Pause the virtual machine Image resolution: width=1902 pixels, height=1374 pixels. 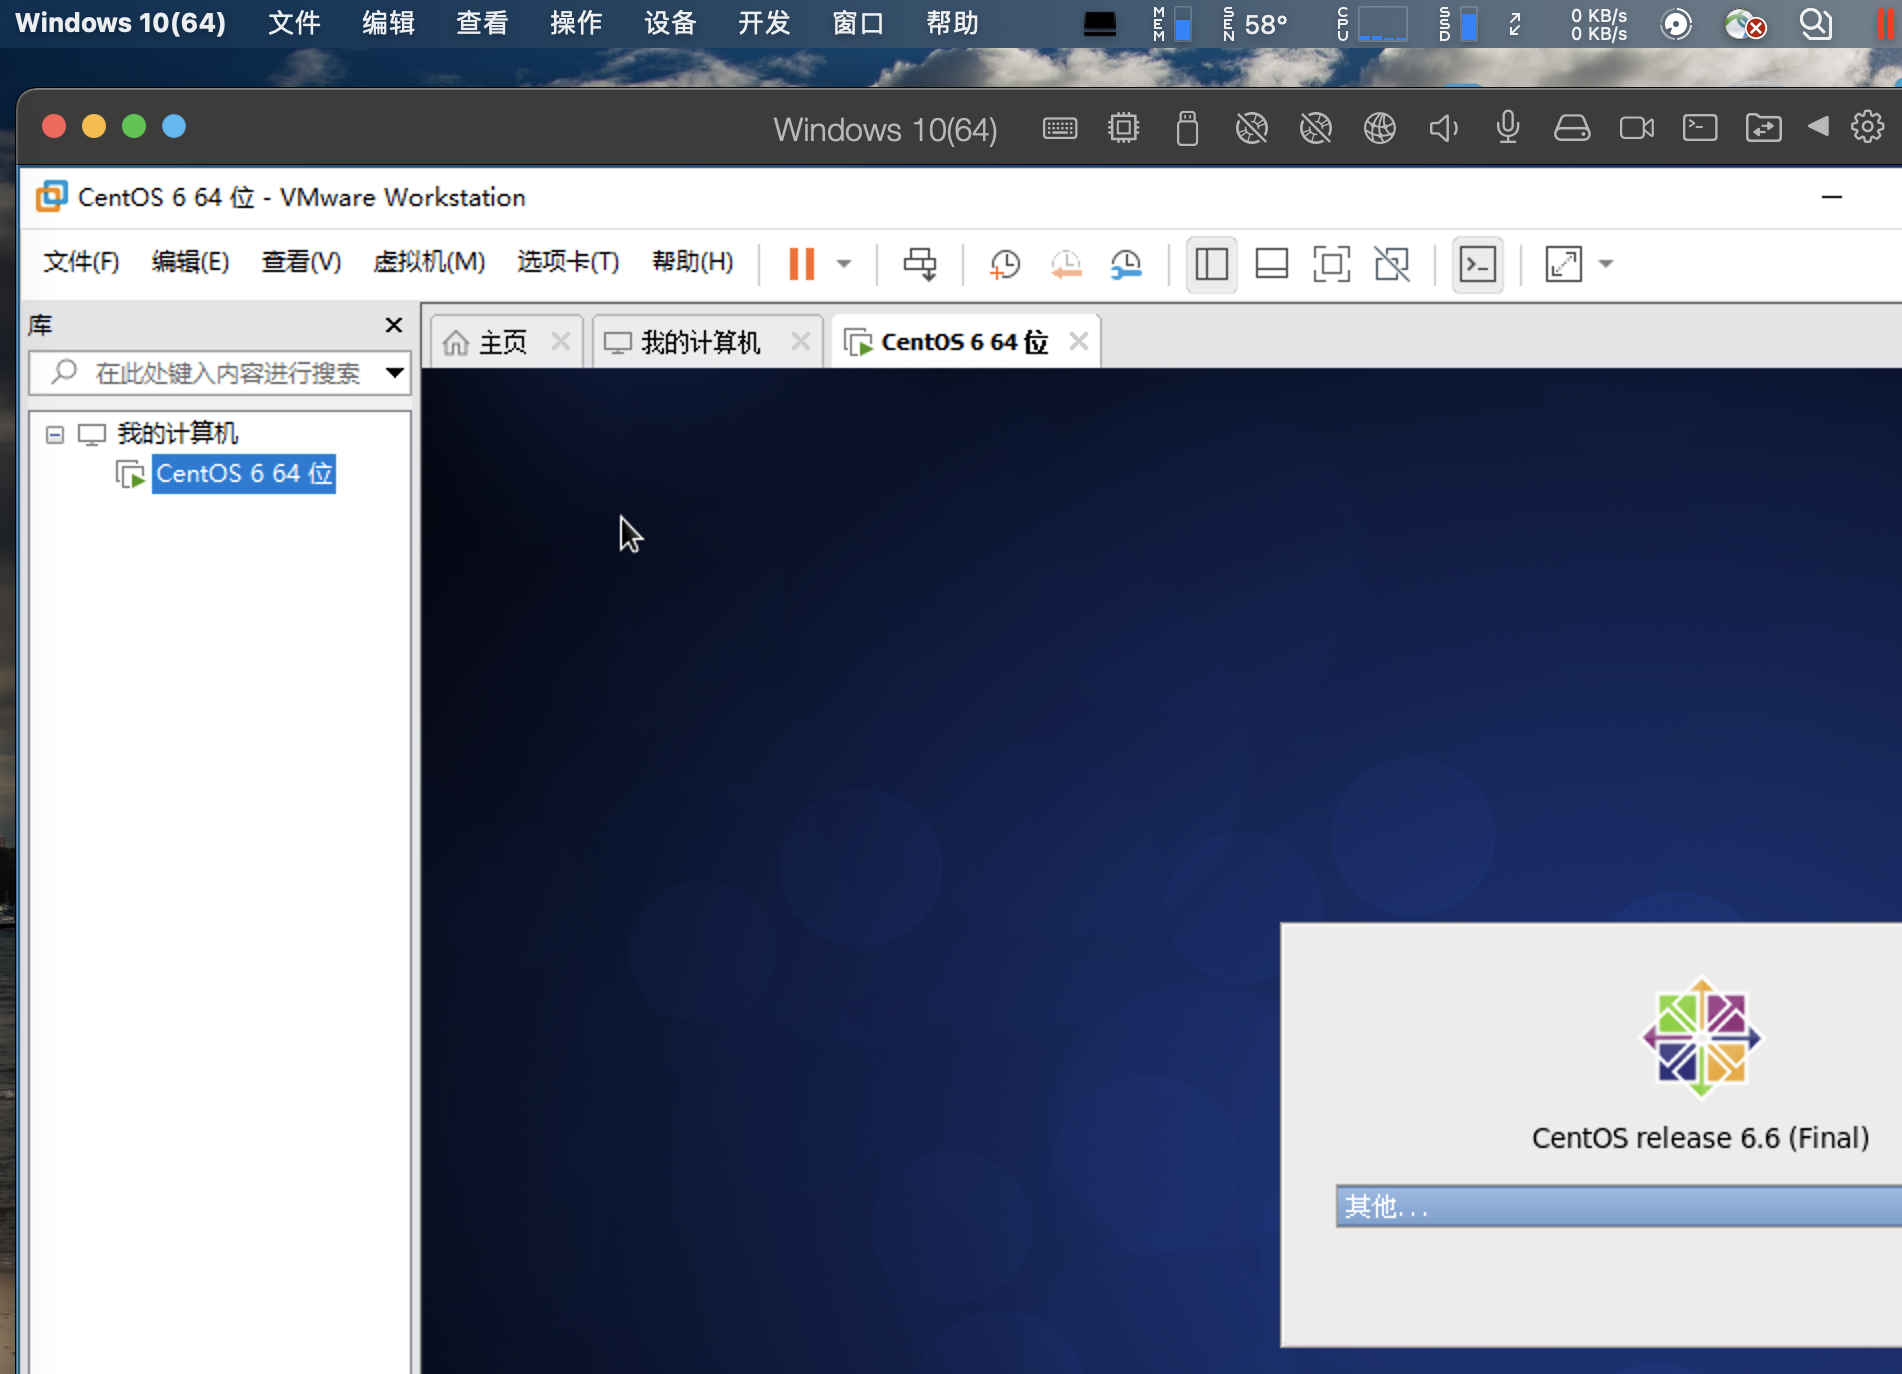pos(802,264)
